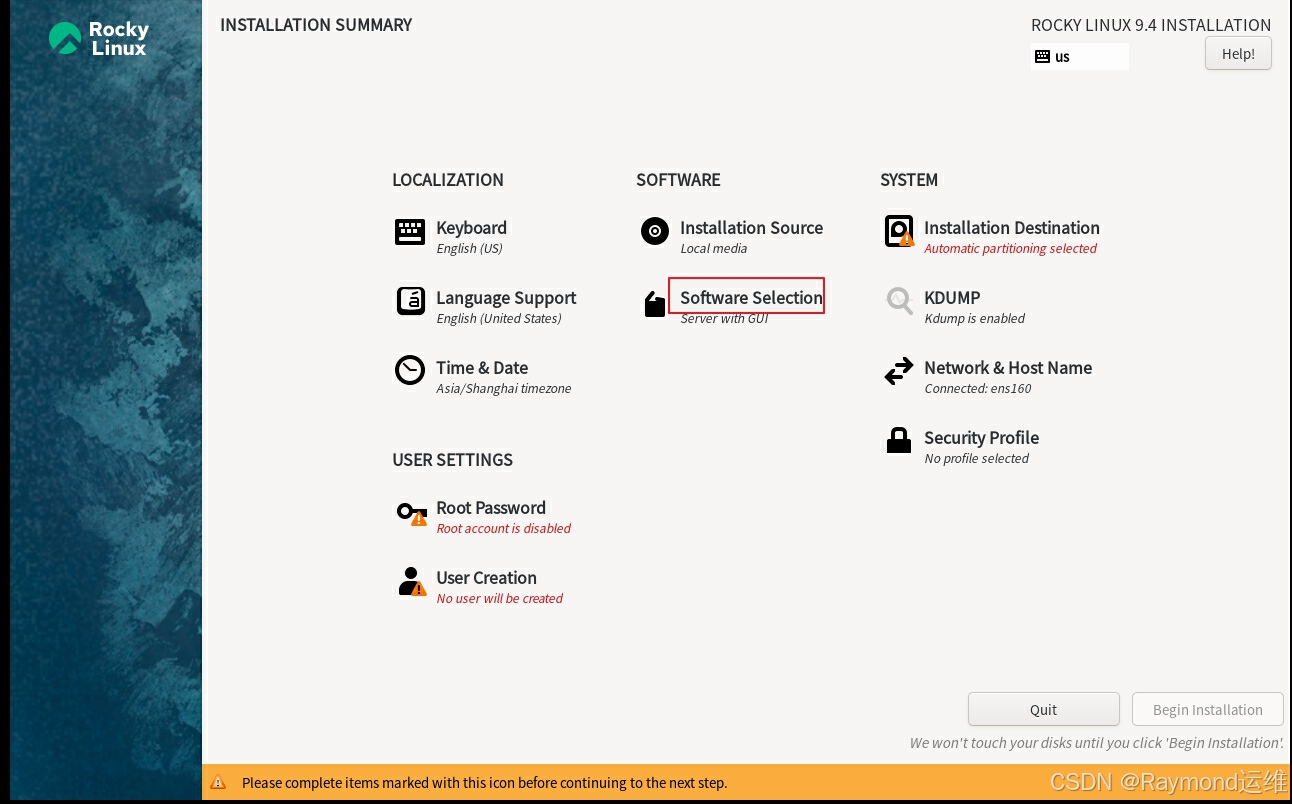The image size is (1292, 804).
Task: Click the 'Please complete items marked' warning message
Action: (484, 783)
